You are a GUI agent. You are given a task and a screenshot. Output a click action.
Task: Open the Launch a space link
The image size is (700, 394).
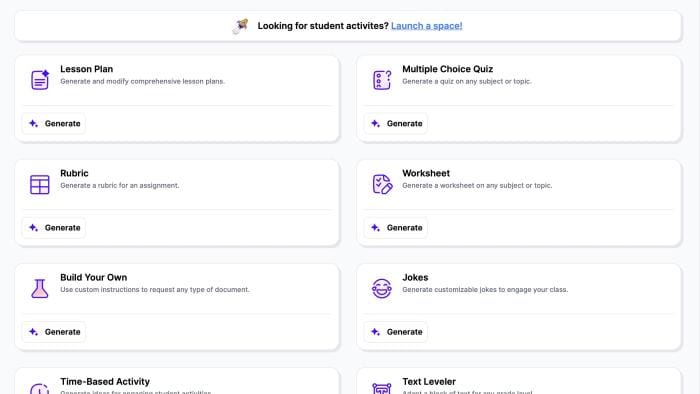click(426, 26)
